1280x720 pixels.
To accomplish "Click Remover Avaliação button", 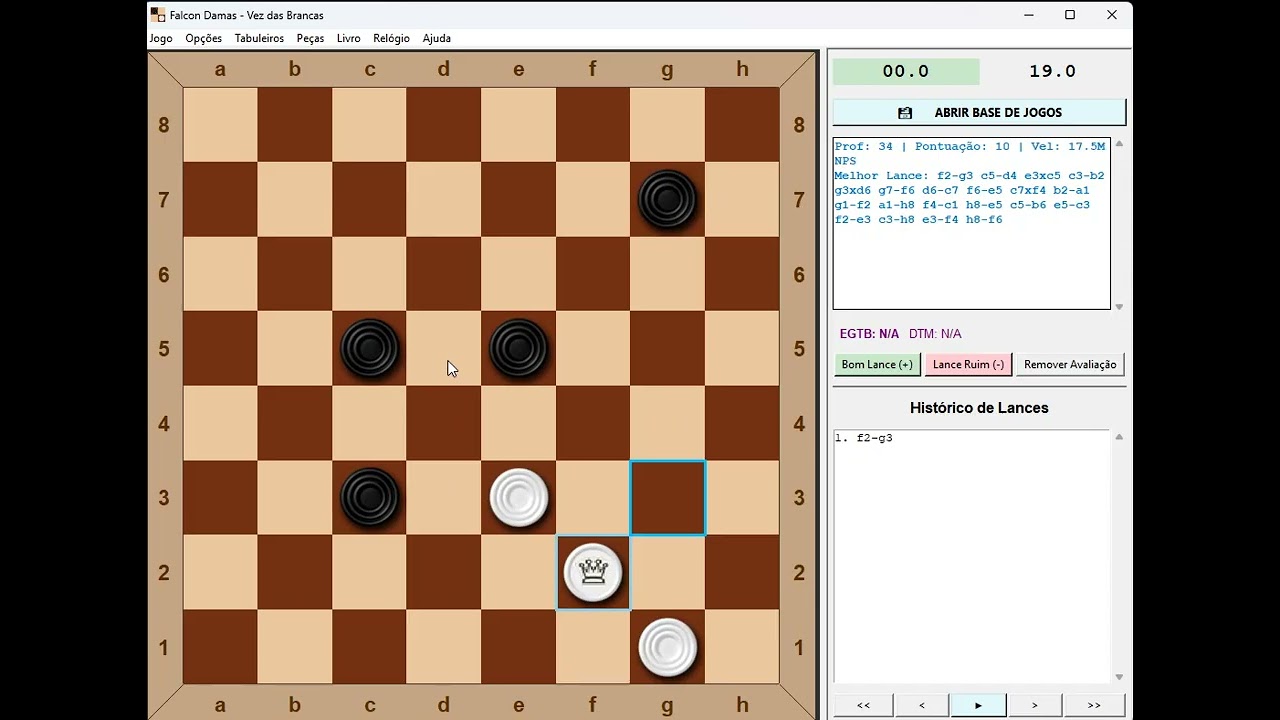I will tap(1070, 364).
